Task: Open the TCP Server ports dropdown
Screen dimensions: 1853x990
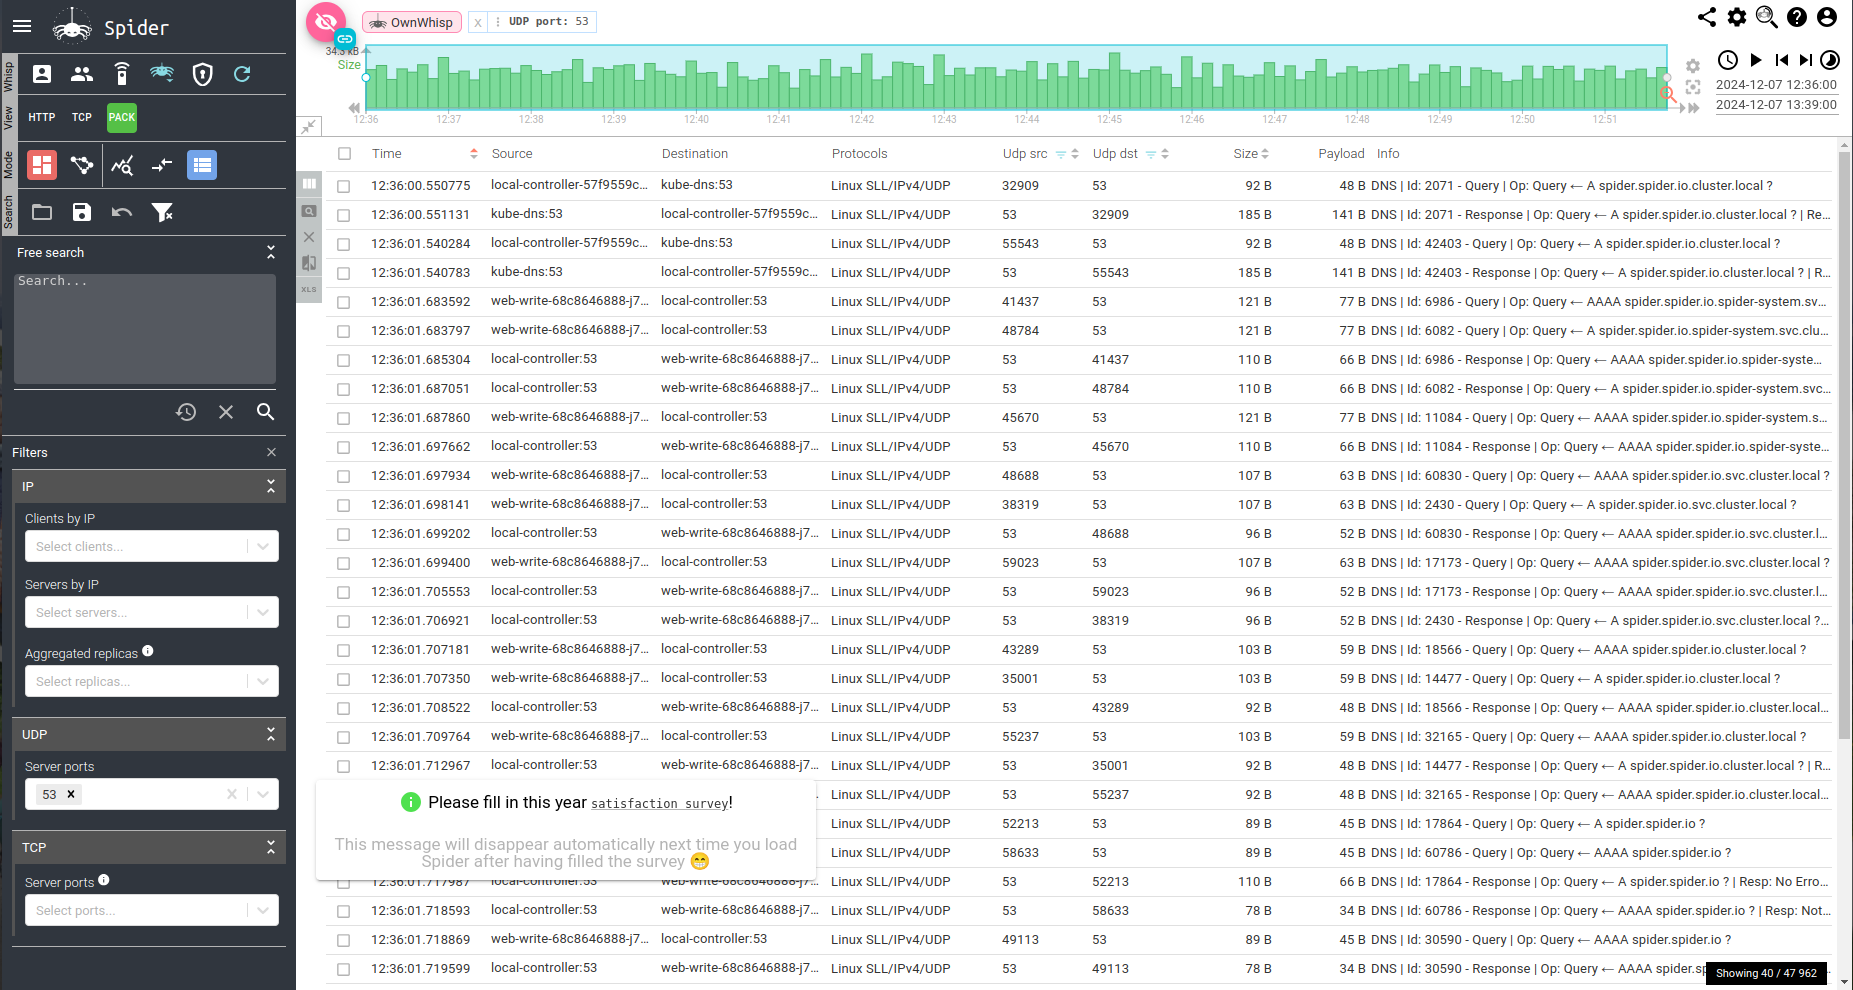Action: 151,910
